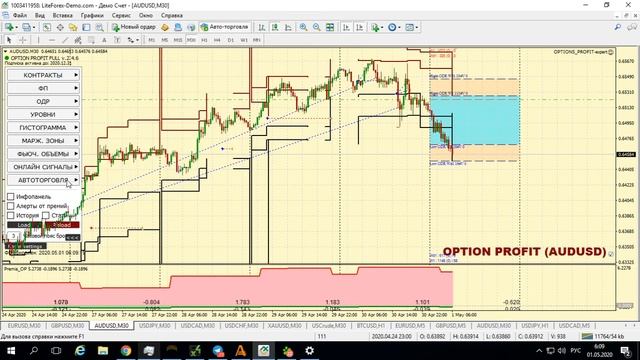Click the Load button in panel

pos(24,225)
